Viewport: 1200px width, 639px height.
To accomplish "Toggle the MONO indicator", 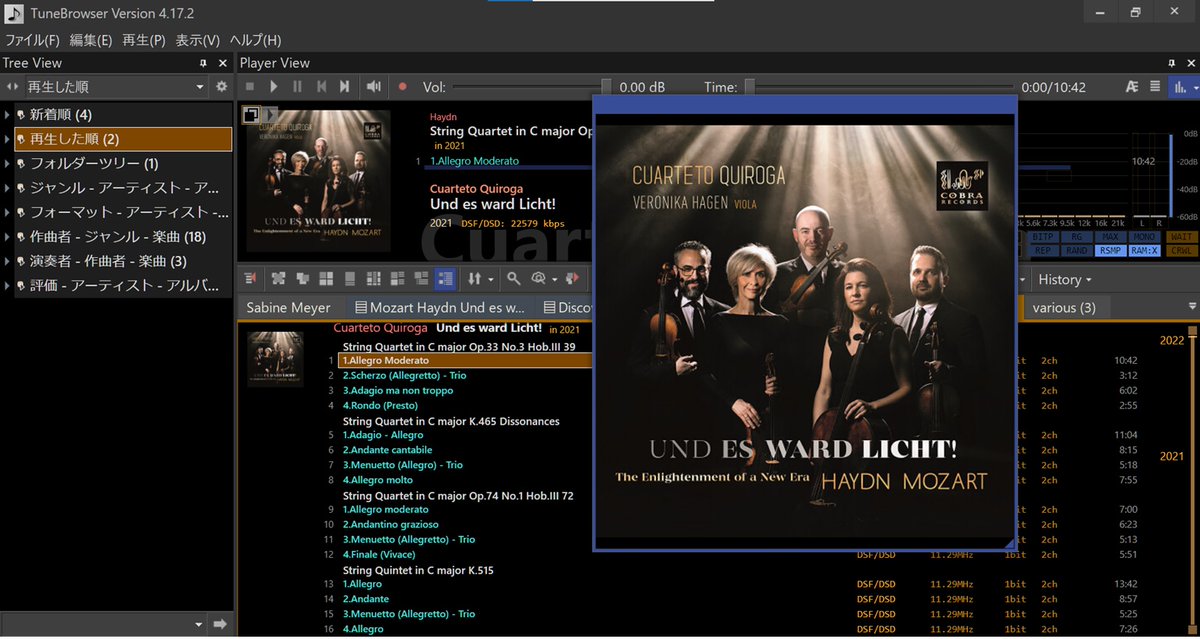I will tap(1144, 236).
